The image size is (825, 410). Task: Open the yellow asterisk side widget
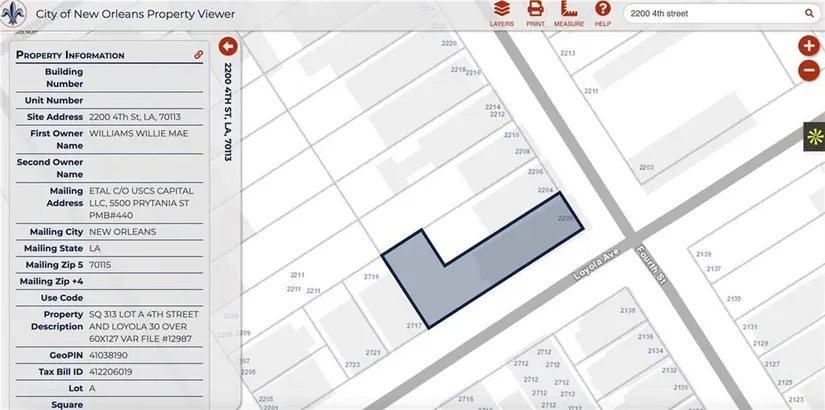click(814, 138)
